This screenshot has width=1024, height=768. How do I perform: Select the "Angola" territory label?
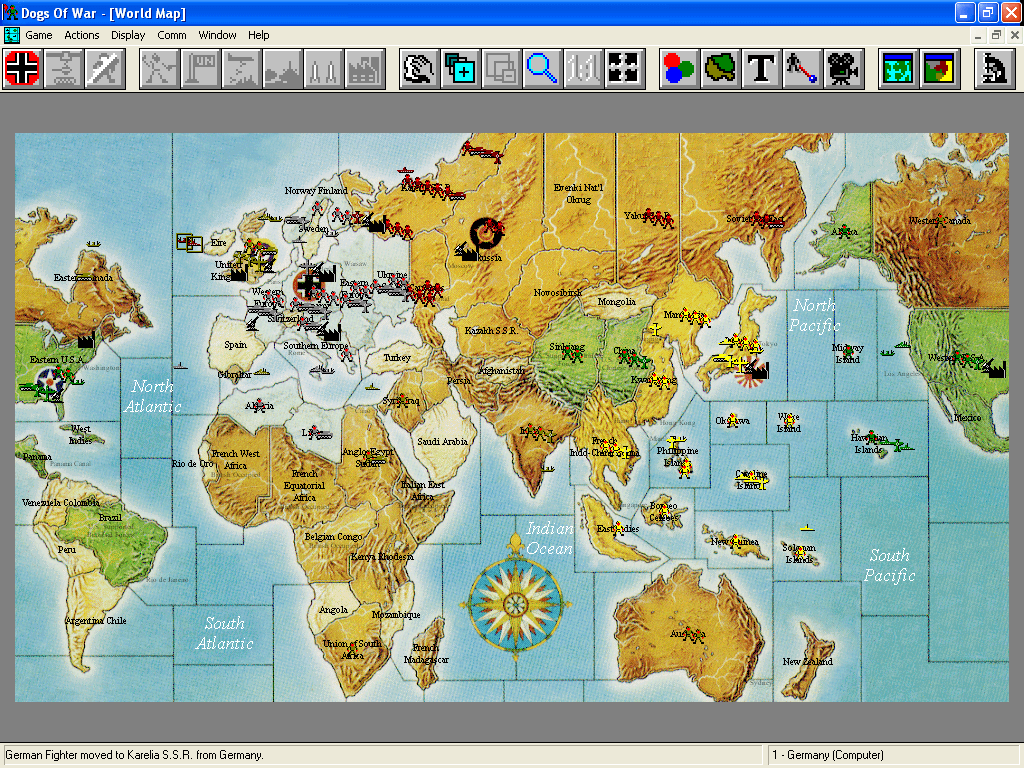(333, 610)
